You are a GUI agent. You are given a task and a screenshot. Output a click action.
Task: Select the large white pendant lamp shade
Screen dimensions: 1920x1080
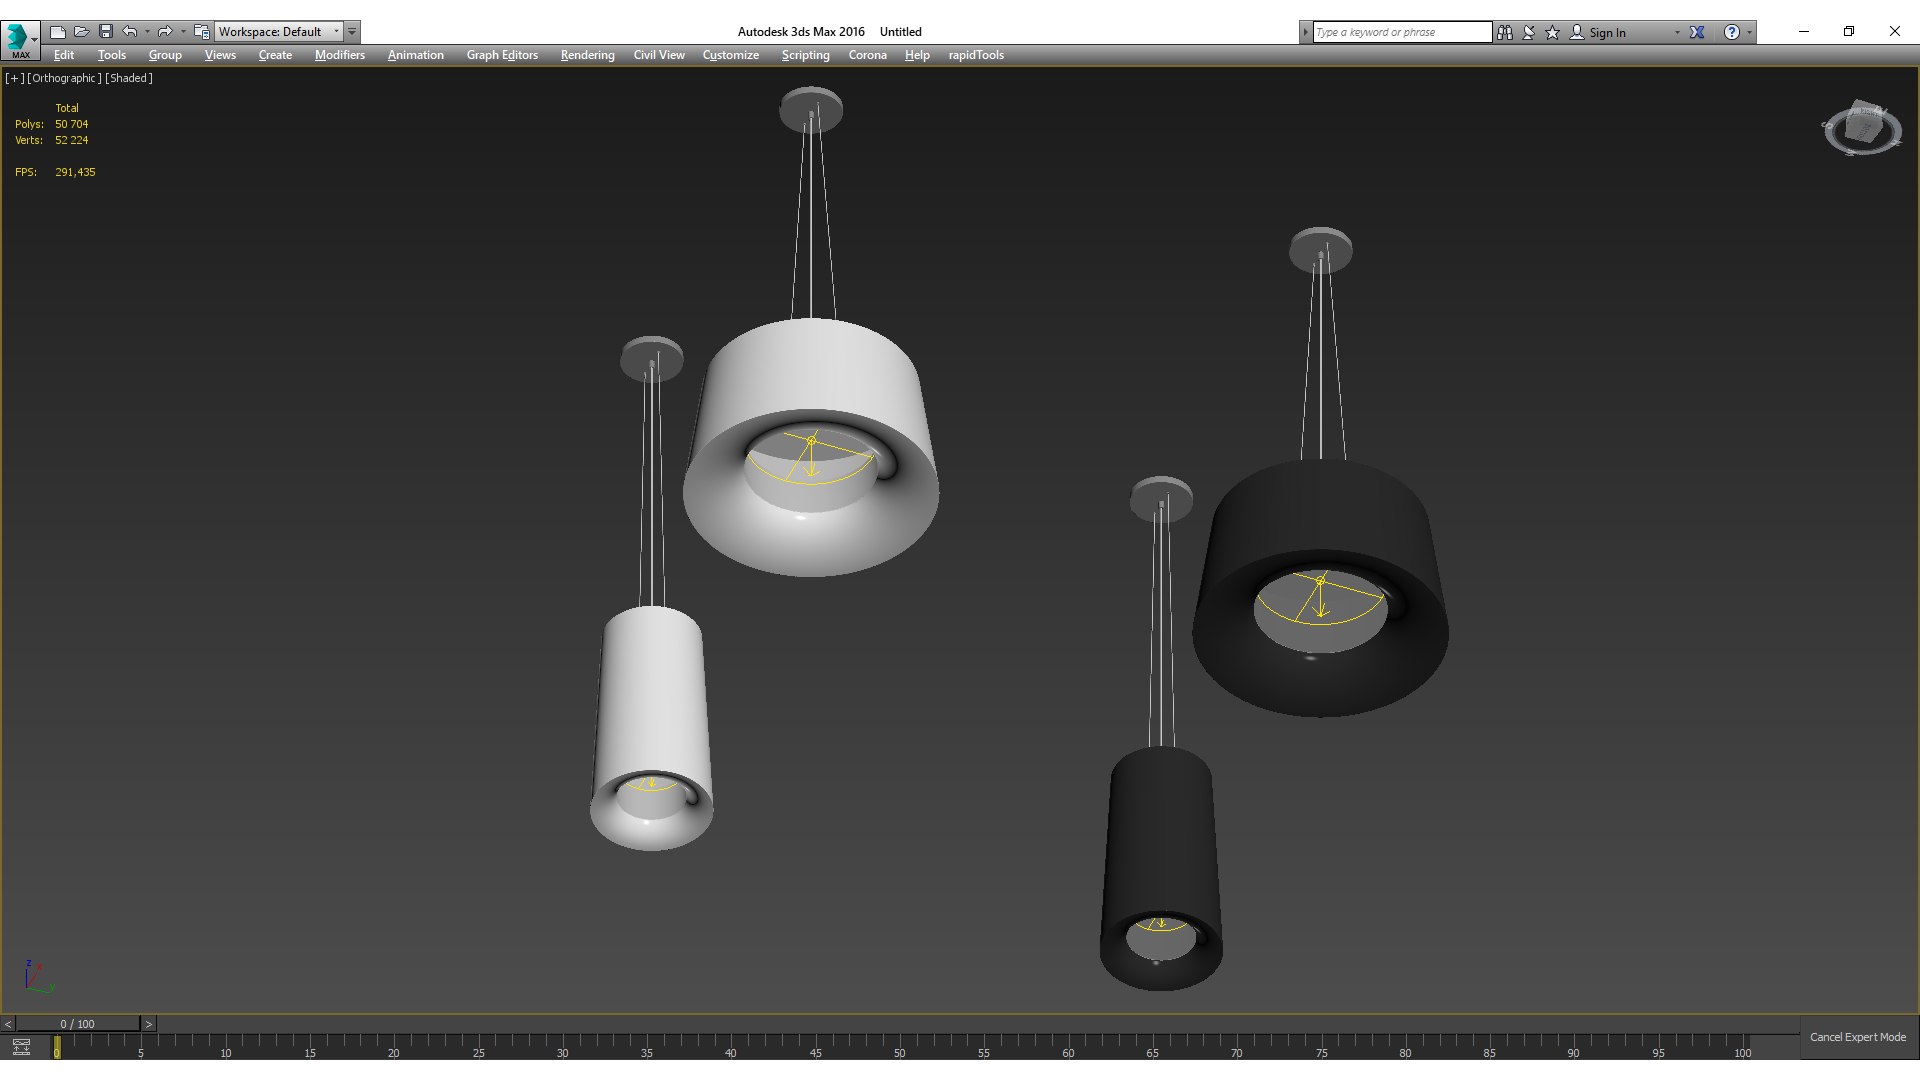811,446
